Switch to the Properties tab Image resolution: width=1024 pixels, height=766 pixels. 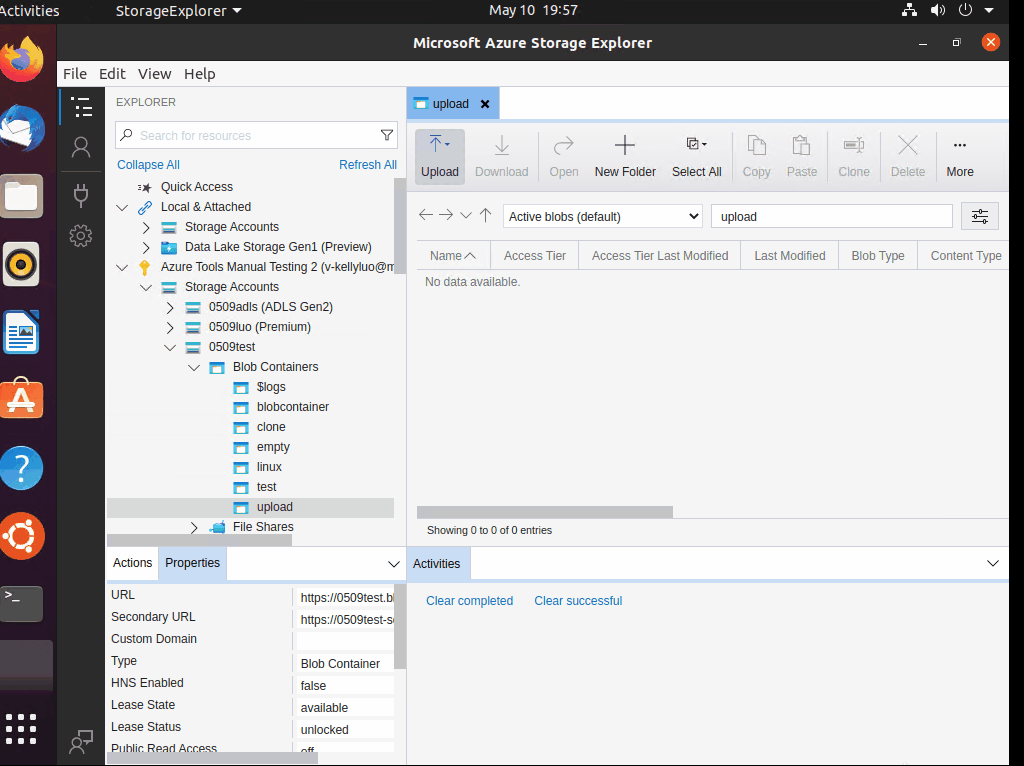193,563
